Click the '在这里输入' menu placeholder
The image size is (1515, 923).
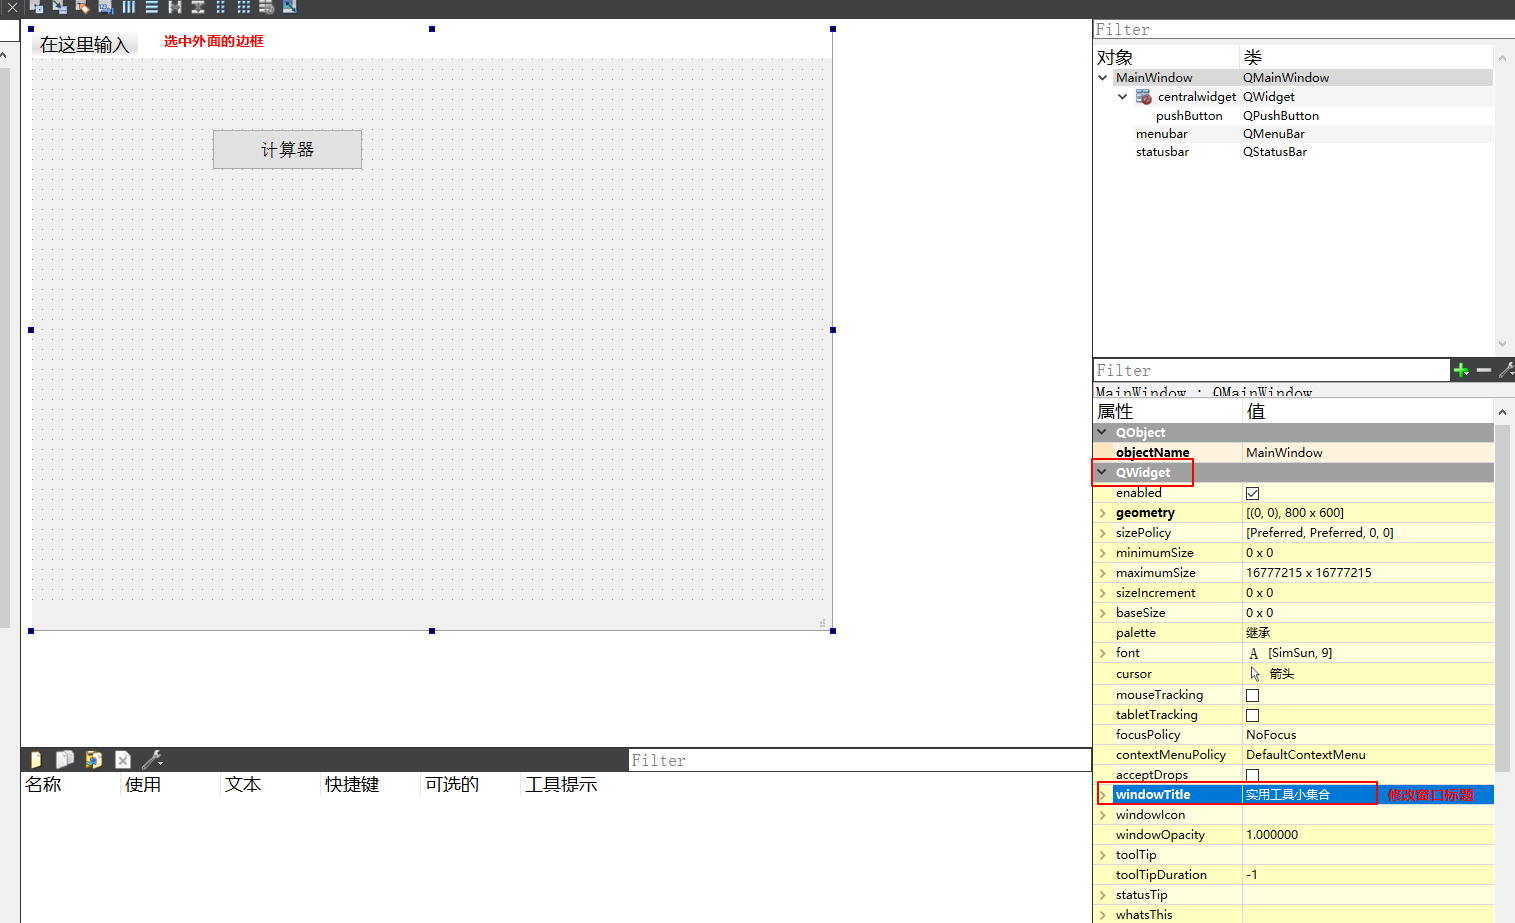coord(85,45)
